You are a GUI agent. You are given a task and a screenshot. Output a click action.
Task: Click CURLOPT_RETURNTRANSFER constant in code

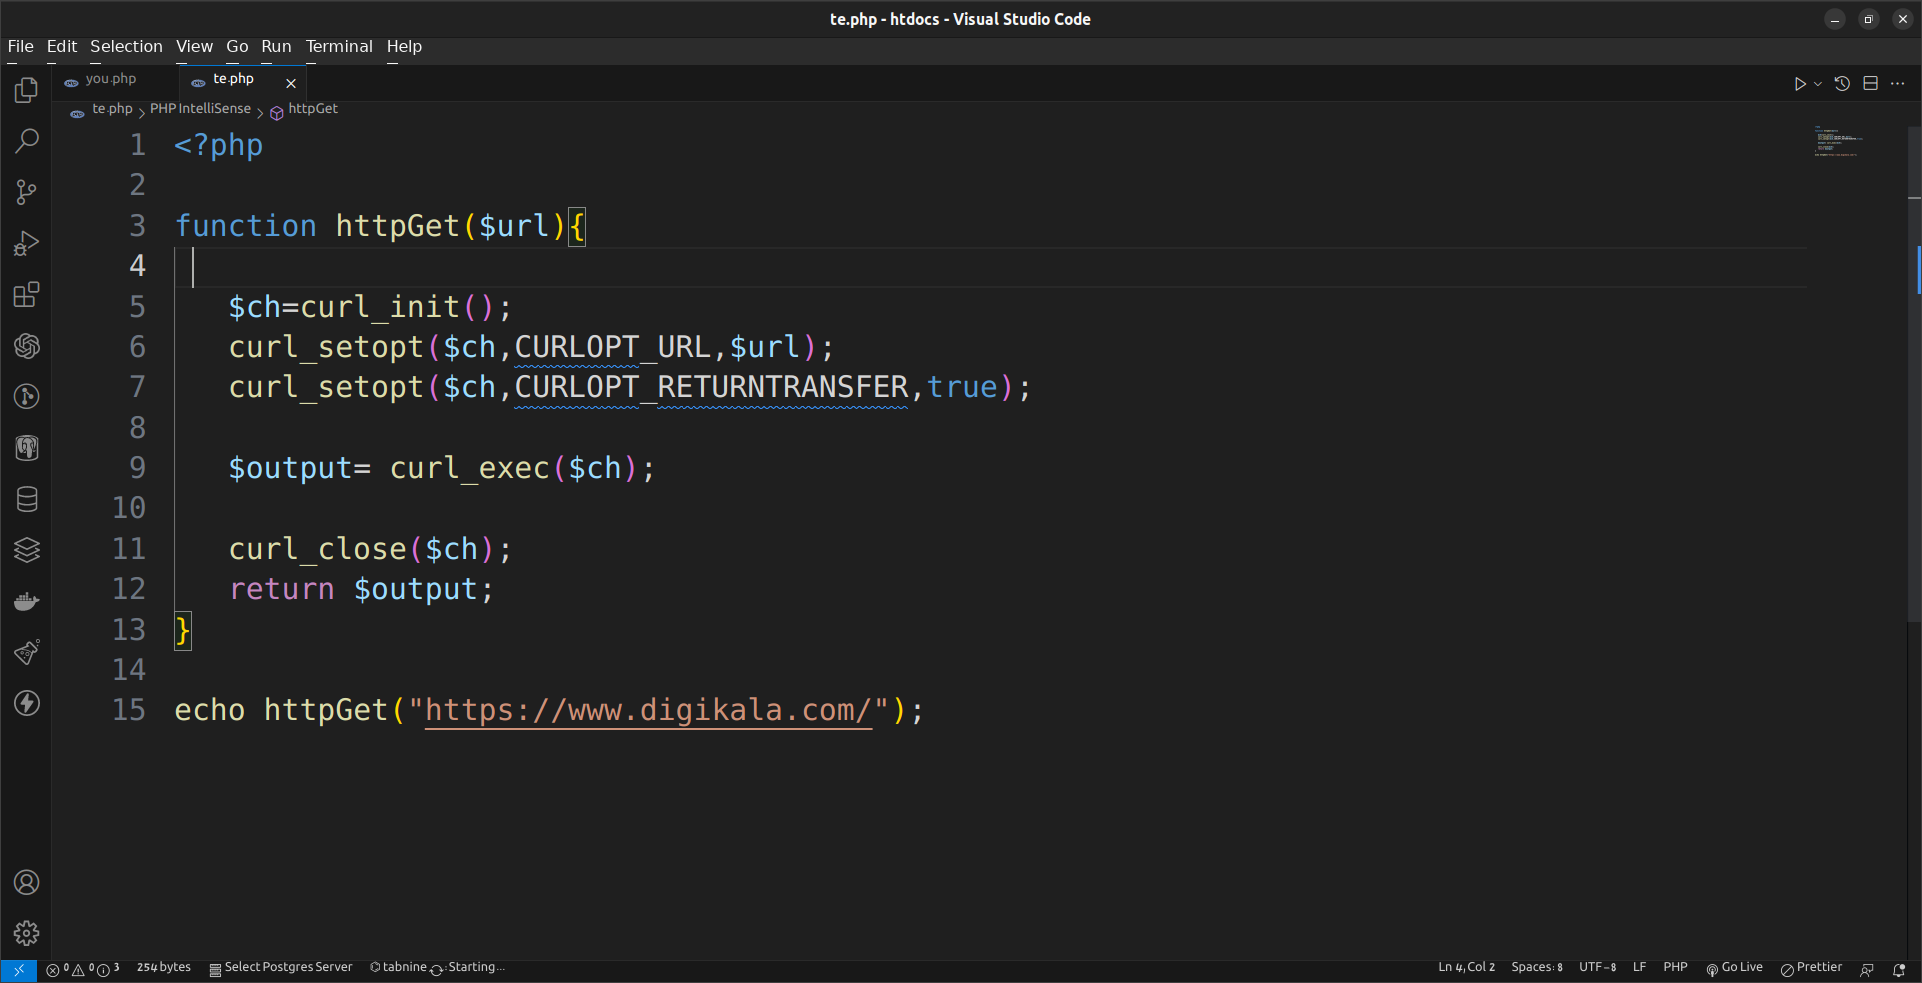[x=711, y=387]
